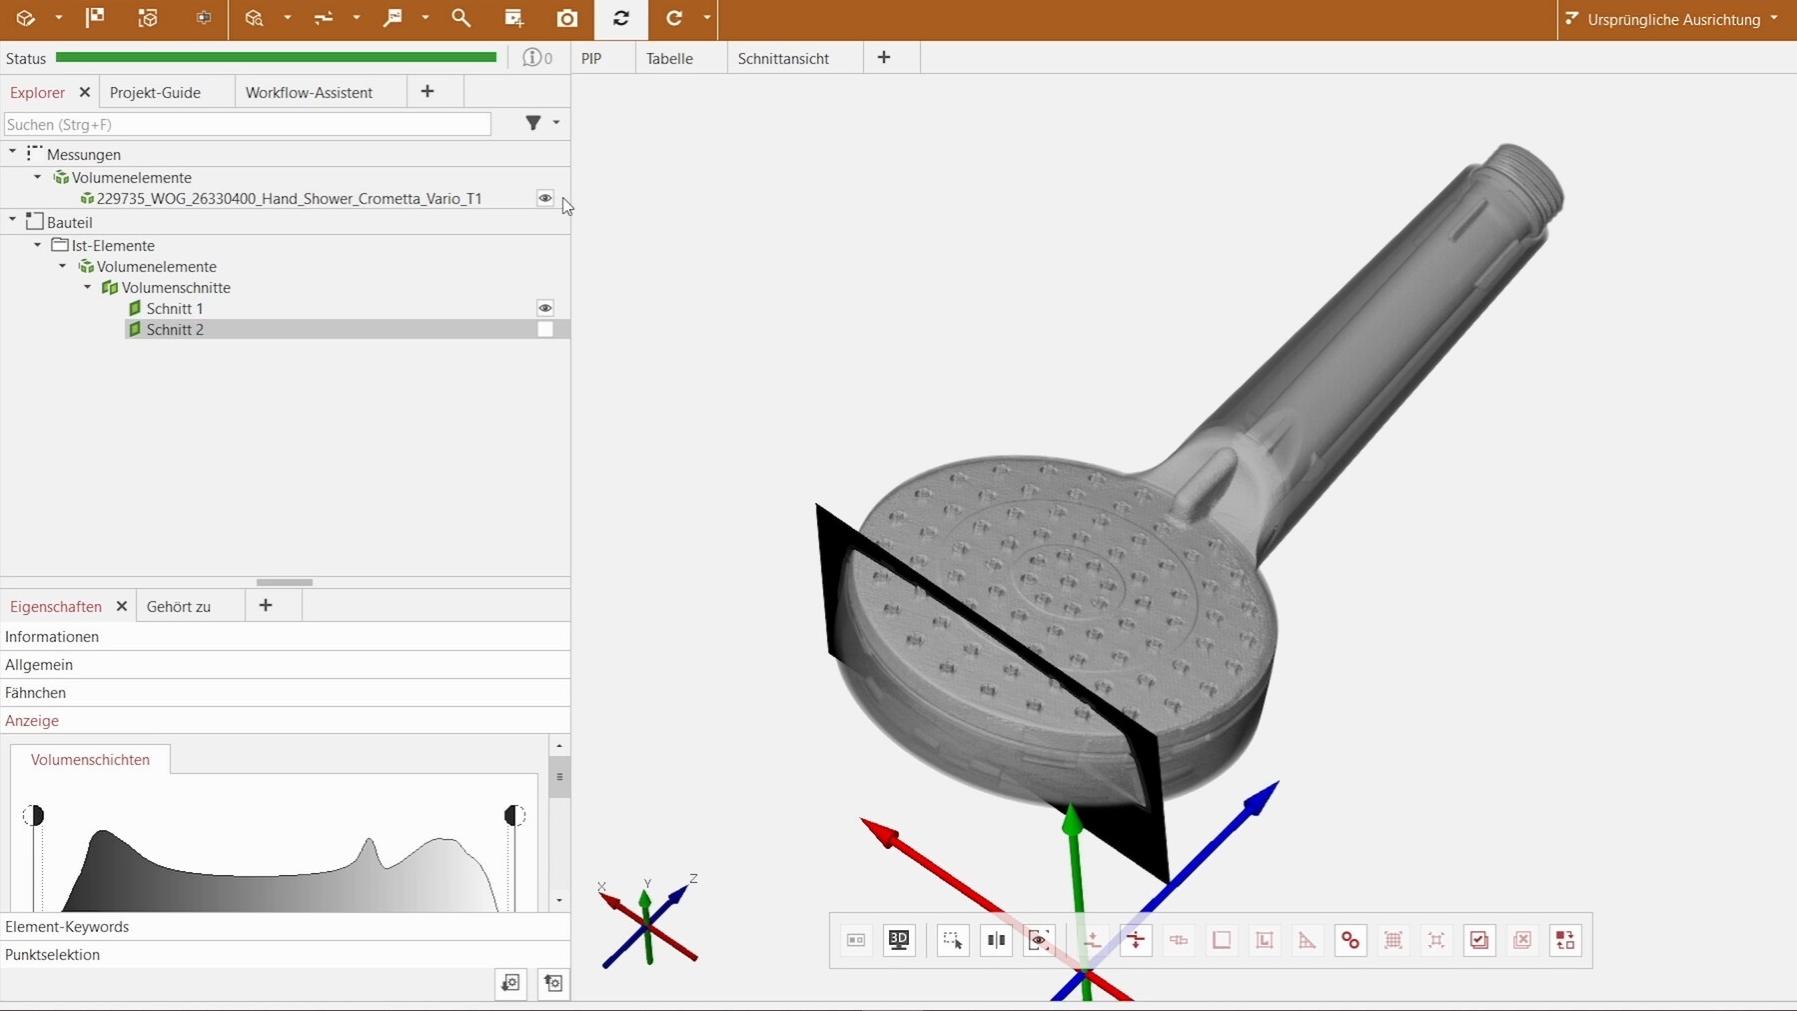The height and width of the screenshot is (1011, 1797).
Task: Click the right icon at Properties panel bottom
Action: [553, 983]
